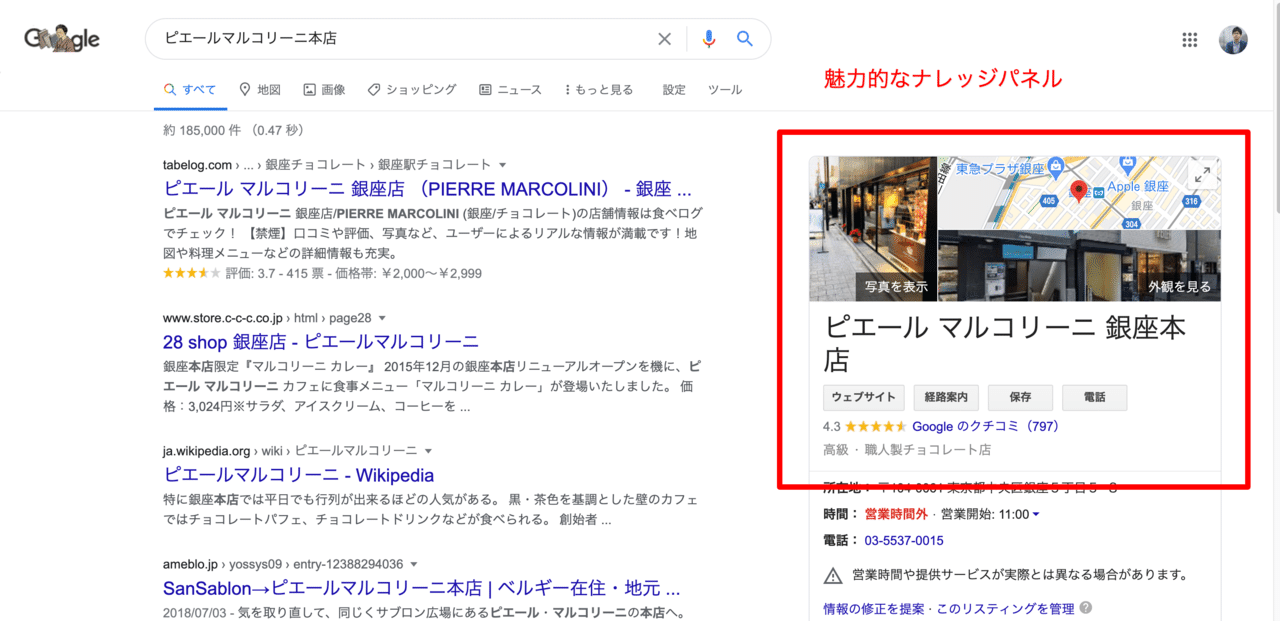This screenshot has height=621, width=1280.
Task: Select the すべて tab
Action: (x=190, y=90)
